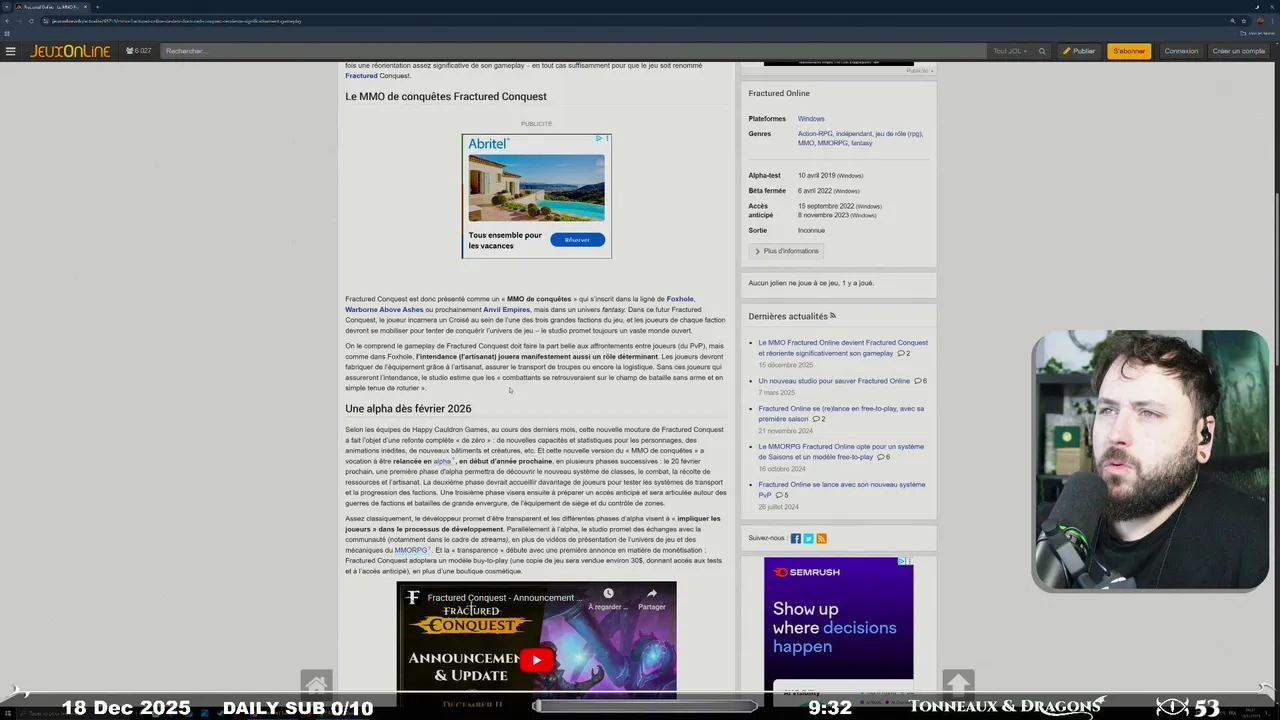Screen dimensions: 1280x720
Task: Click À regarder plus tard on video
Action: pyautogui.click(x=608, y=599)
